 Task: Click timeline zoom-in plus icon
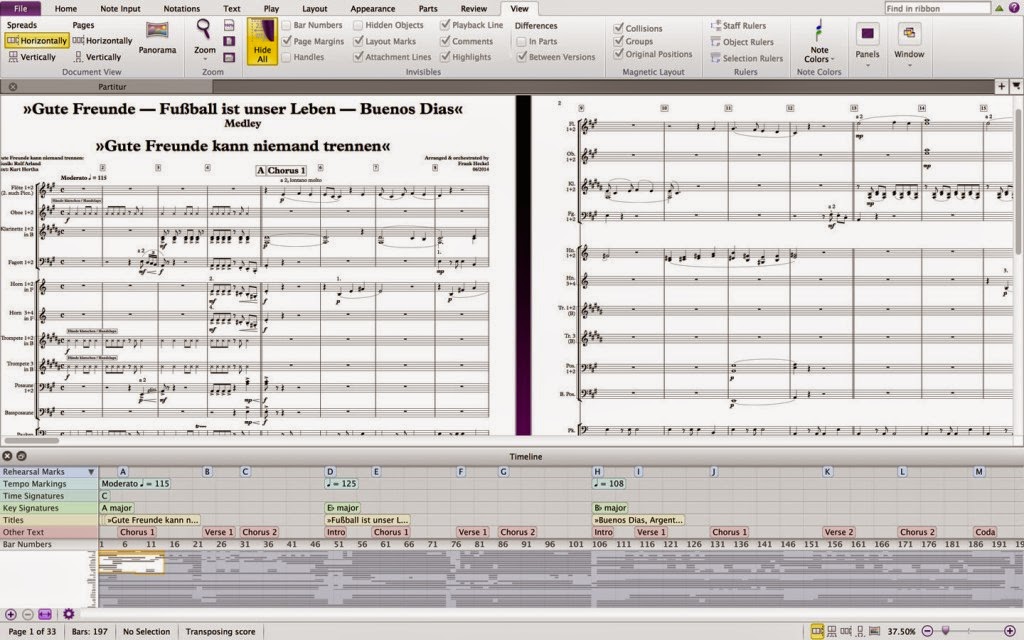[10, 615]
